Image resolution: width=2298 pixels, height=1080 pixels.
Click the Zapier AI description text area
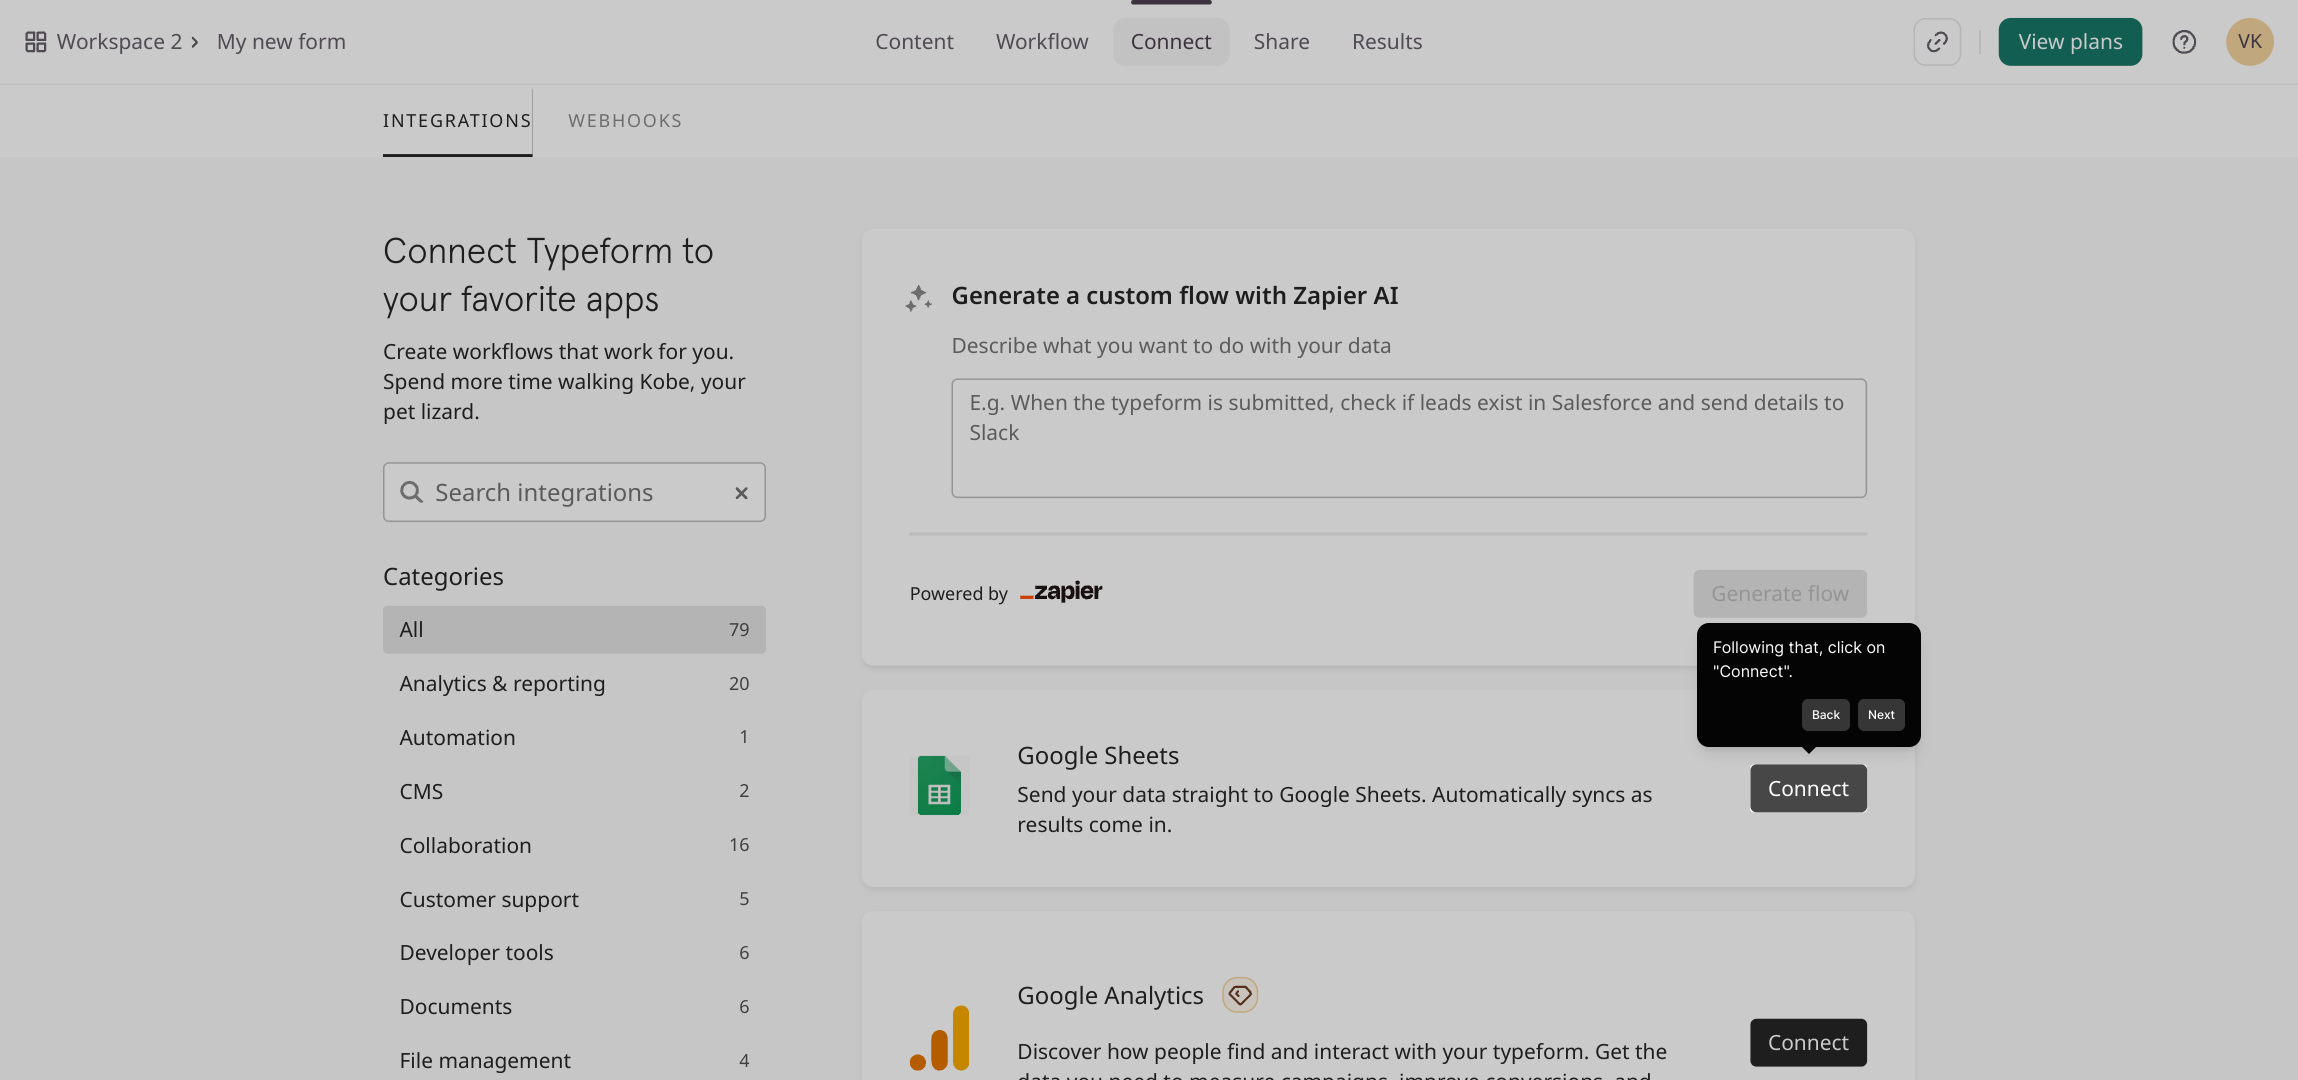[x=1409, y=438]
